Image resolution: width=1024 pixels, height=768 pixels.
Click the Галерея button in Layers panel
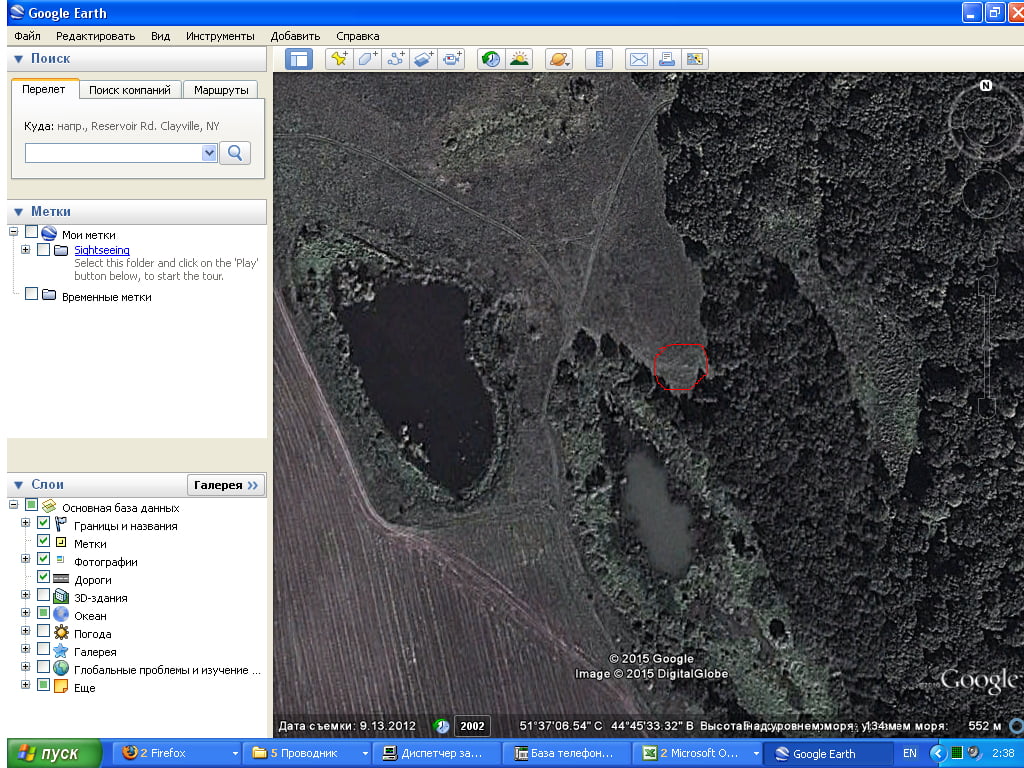226,485
